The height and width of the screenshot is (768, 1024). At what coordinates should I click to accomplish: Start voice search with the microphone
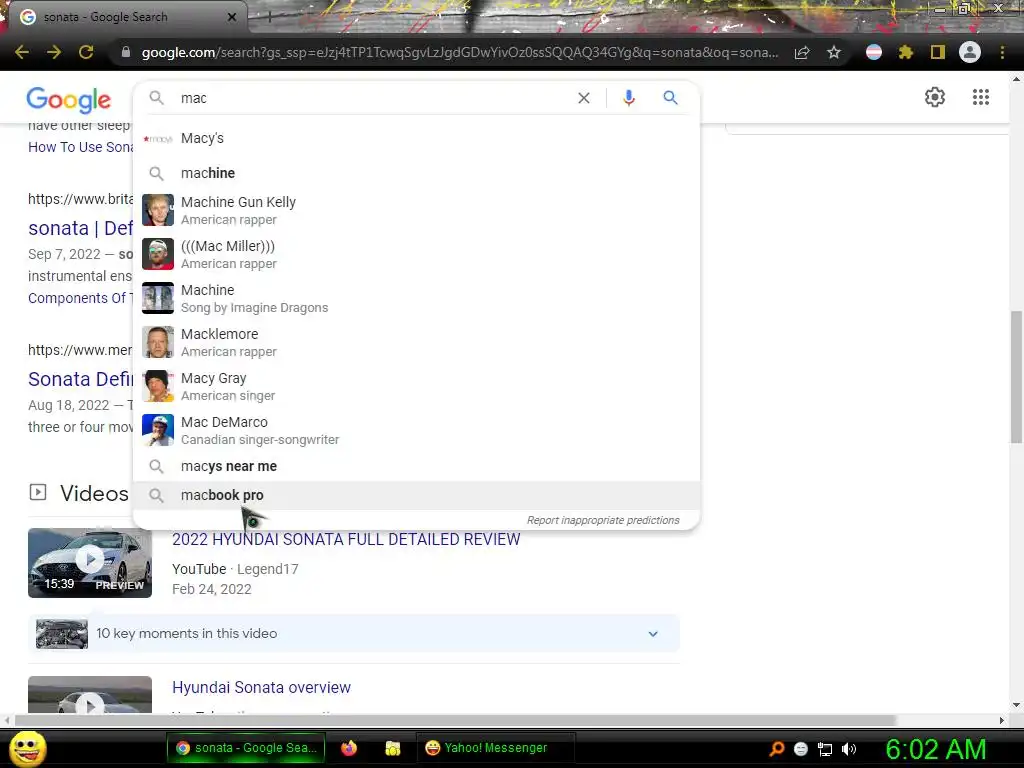pyautogui.click(x=629, y=98)
